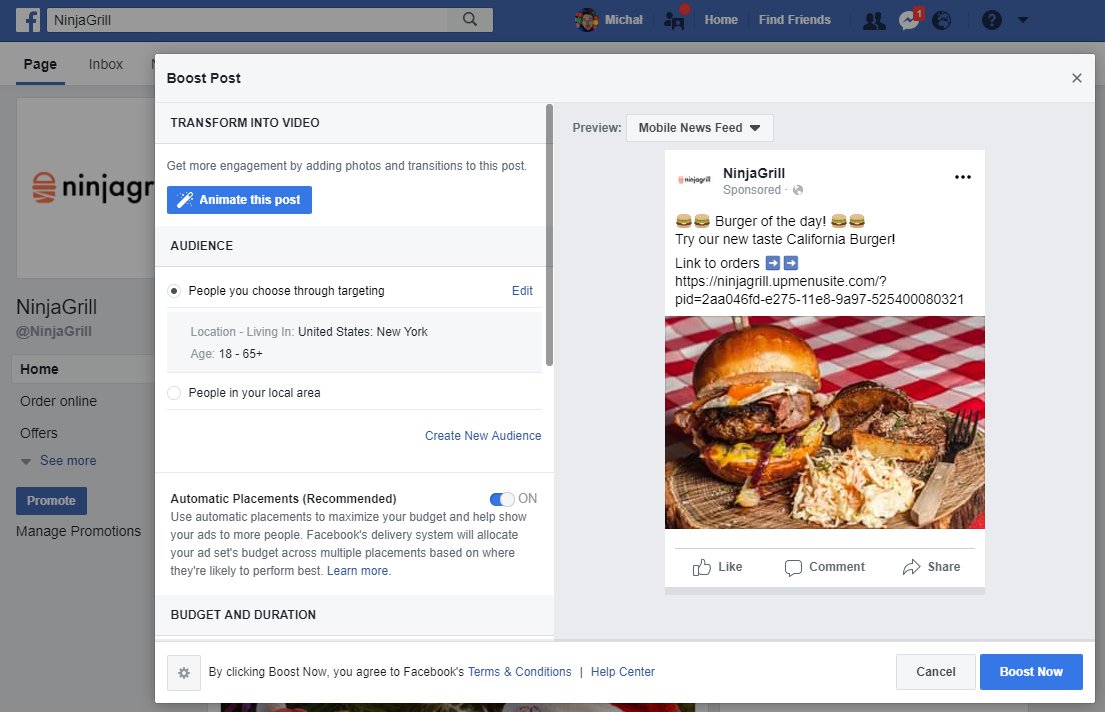Open the friend requests icon
Screen dimensions: 1105x712
pyautogui.click(x=874, y=20)
